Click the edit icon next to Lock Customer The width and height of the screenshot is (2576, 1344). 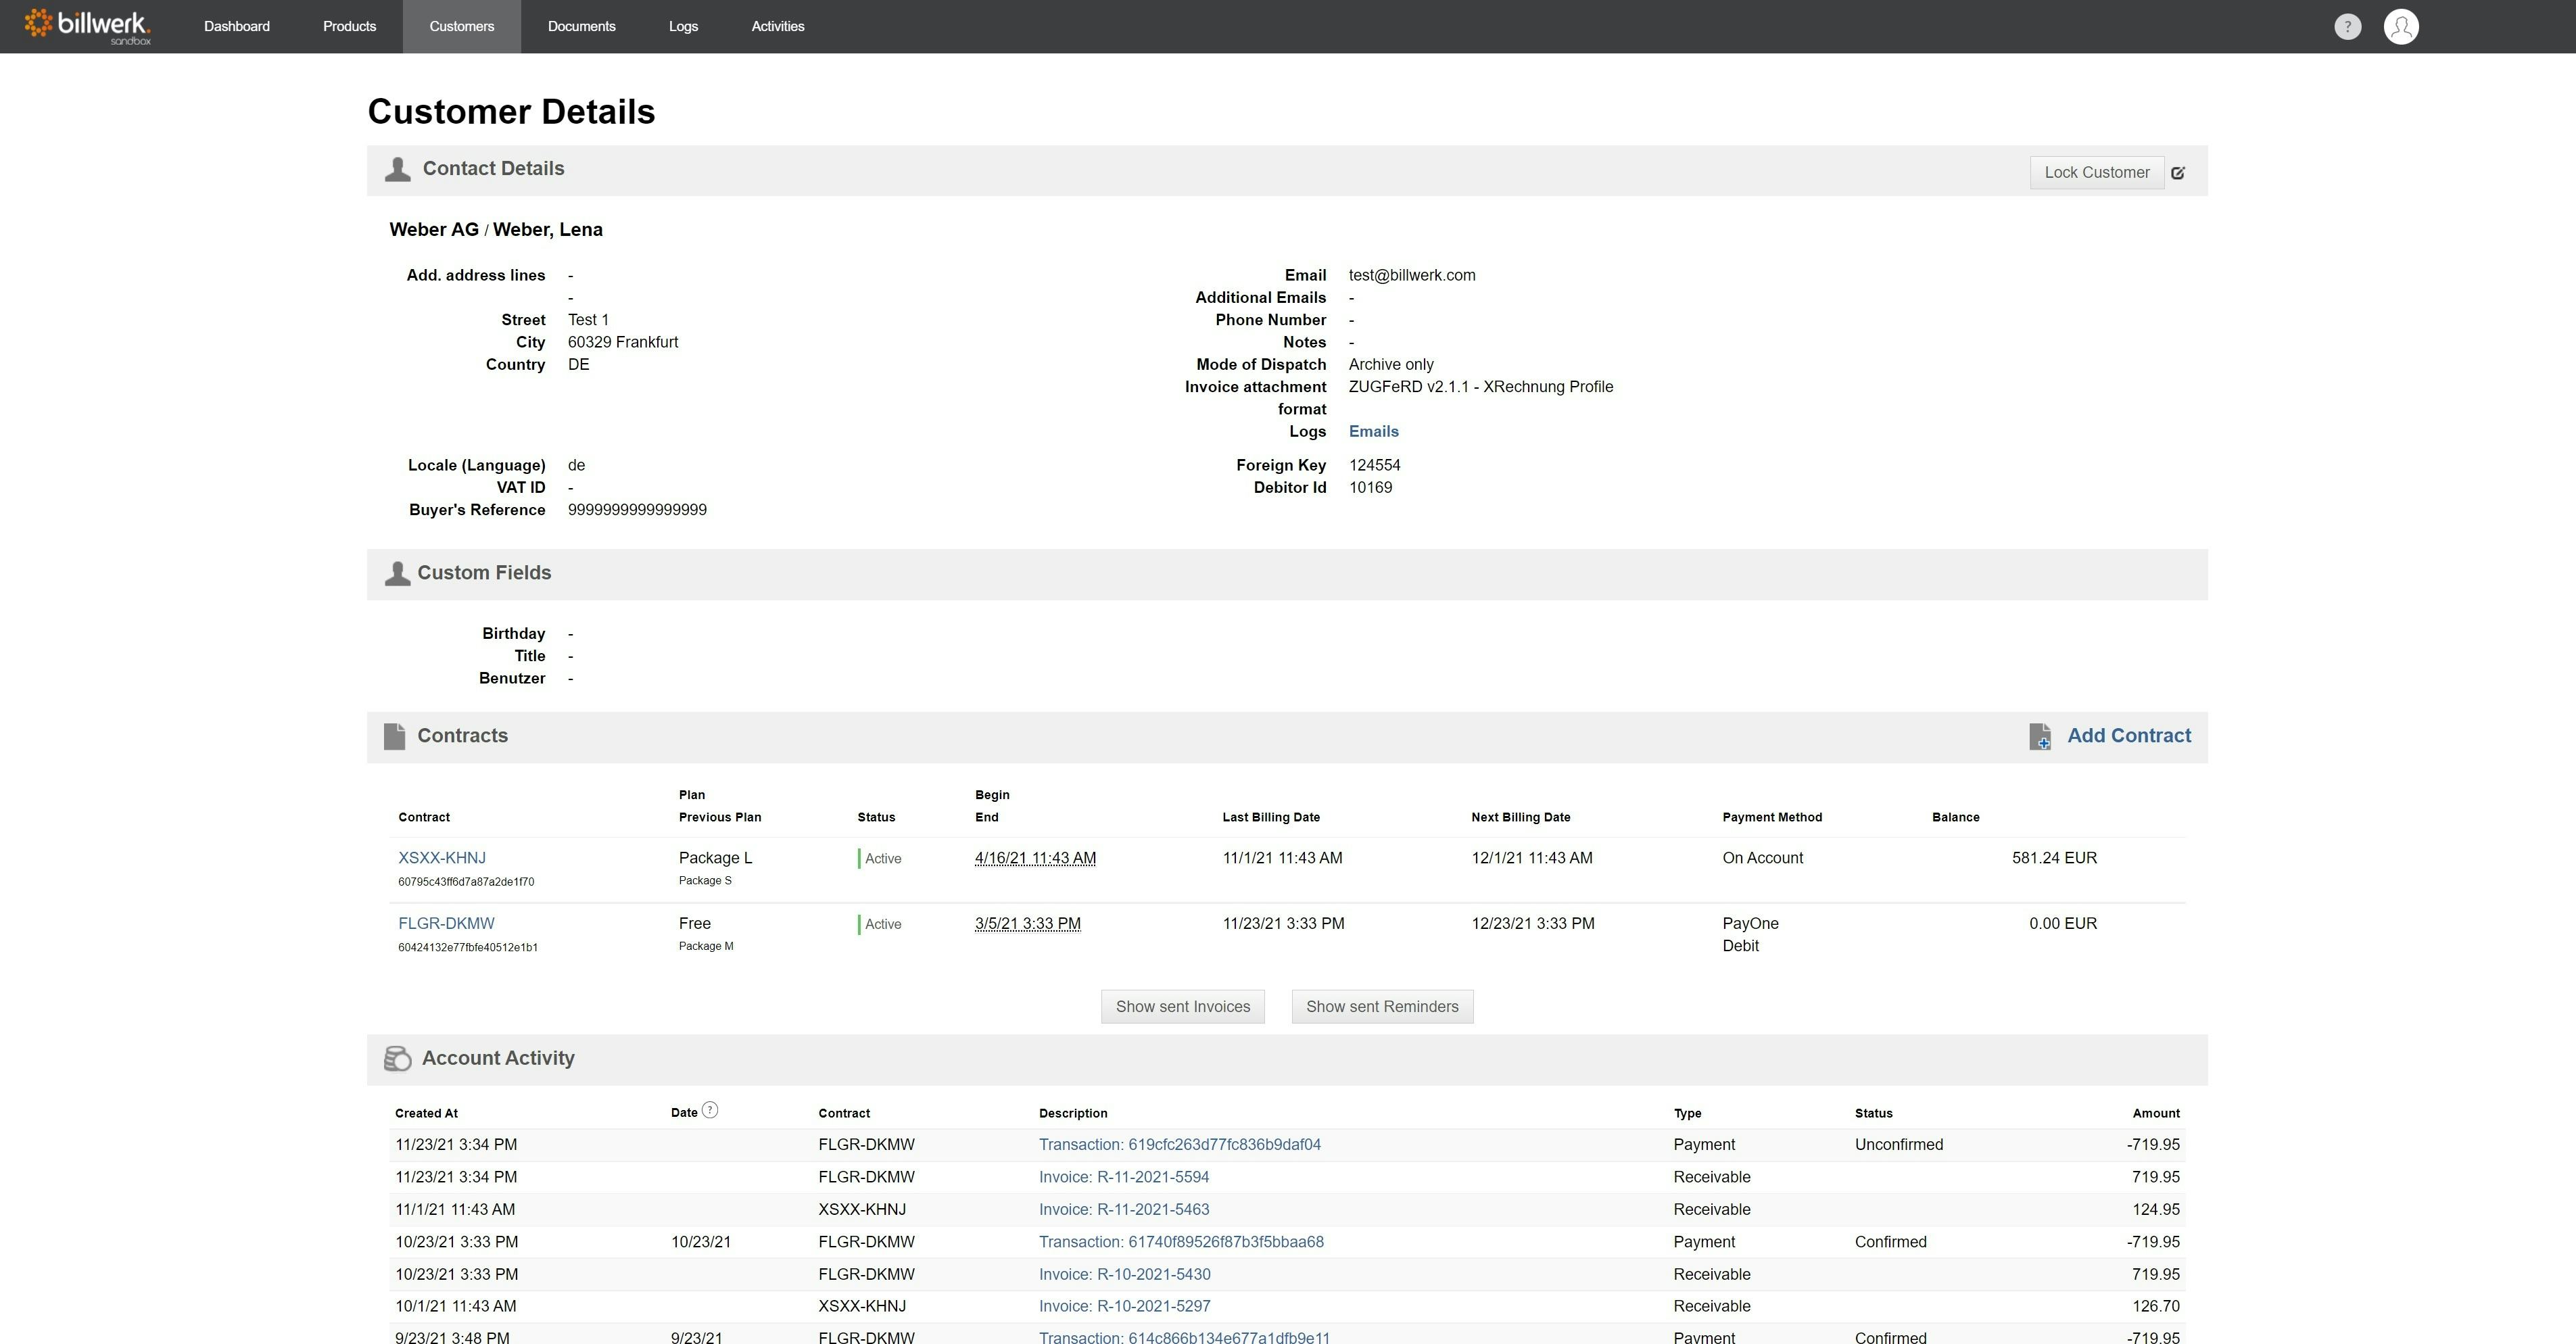pos(2178,172)
